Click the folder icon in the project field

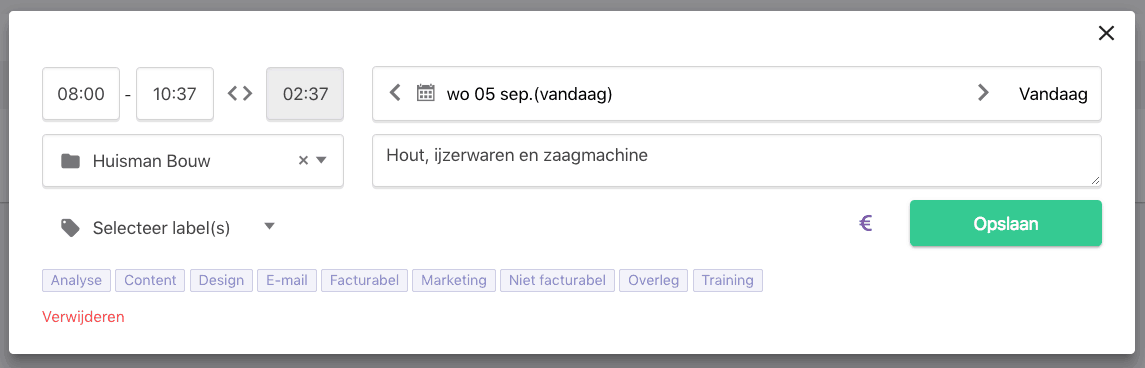(x=70, y=161)
